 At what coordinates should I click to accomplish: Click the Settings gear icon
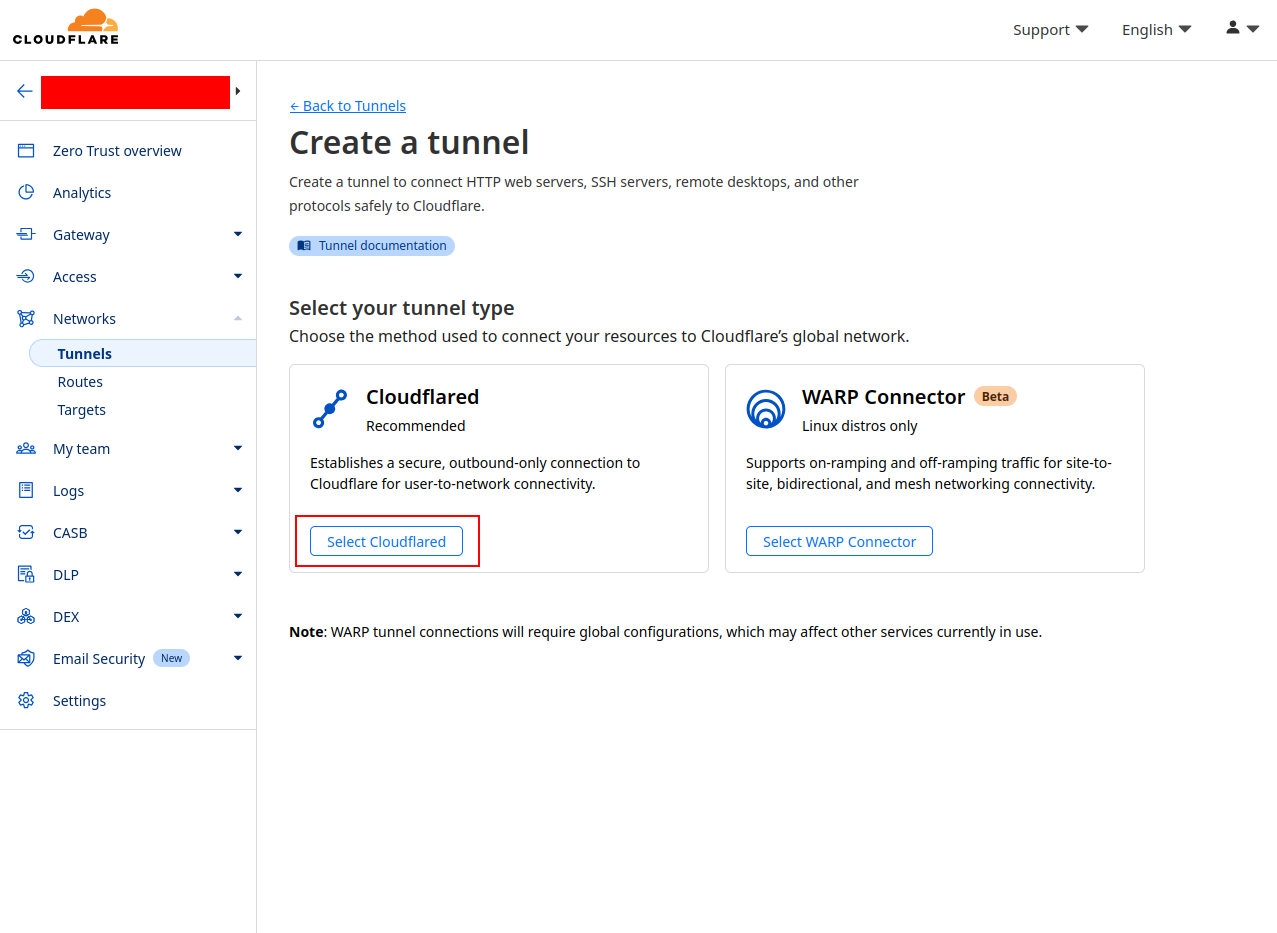26,701
